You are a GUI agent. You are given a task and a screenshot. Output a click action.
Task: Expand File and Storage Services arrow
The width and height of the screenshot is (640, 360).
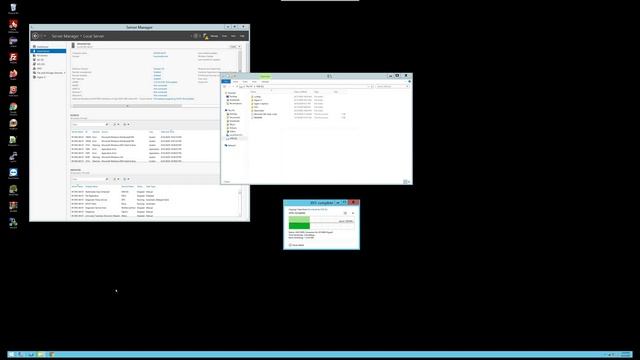coord(64,73)
